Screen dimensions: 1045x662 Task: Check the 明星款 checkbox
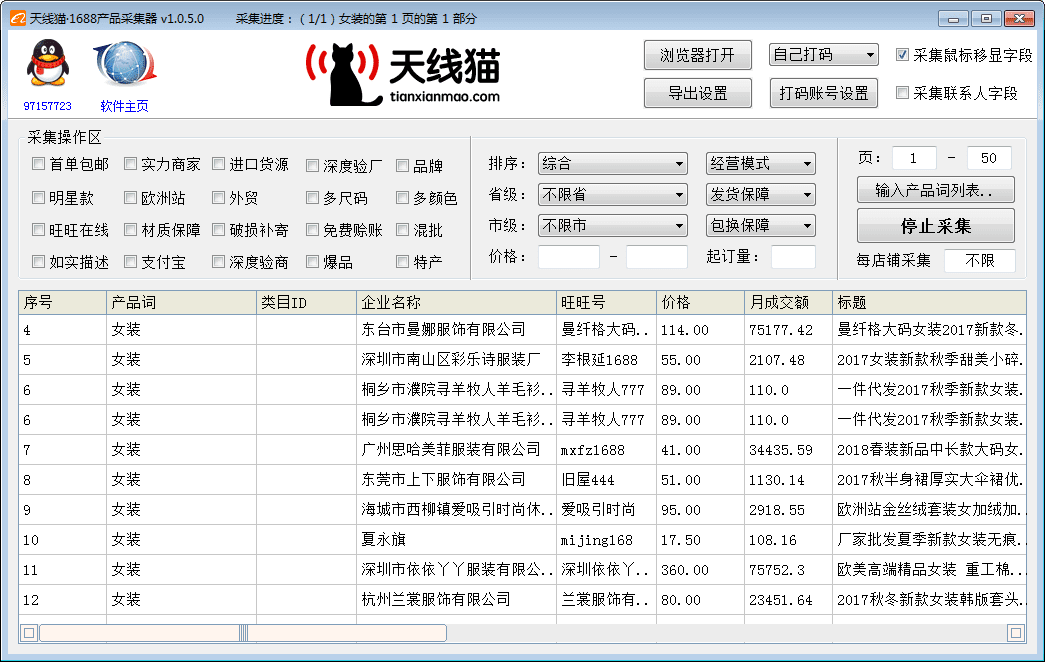(x=39, y=197)
